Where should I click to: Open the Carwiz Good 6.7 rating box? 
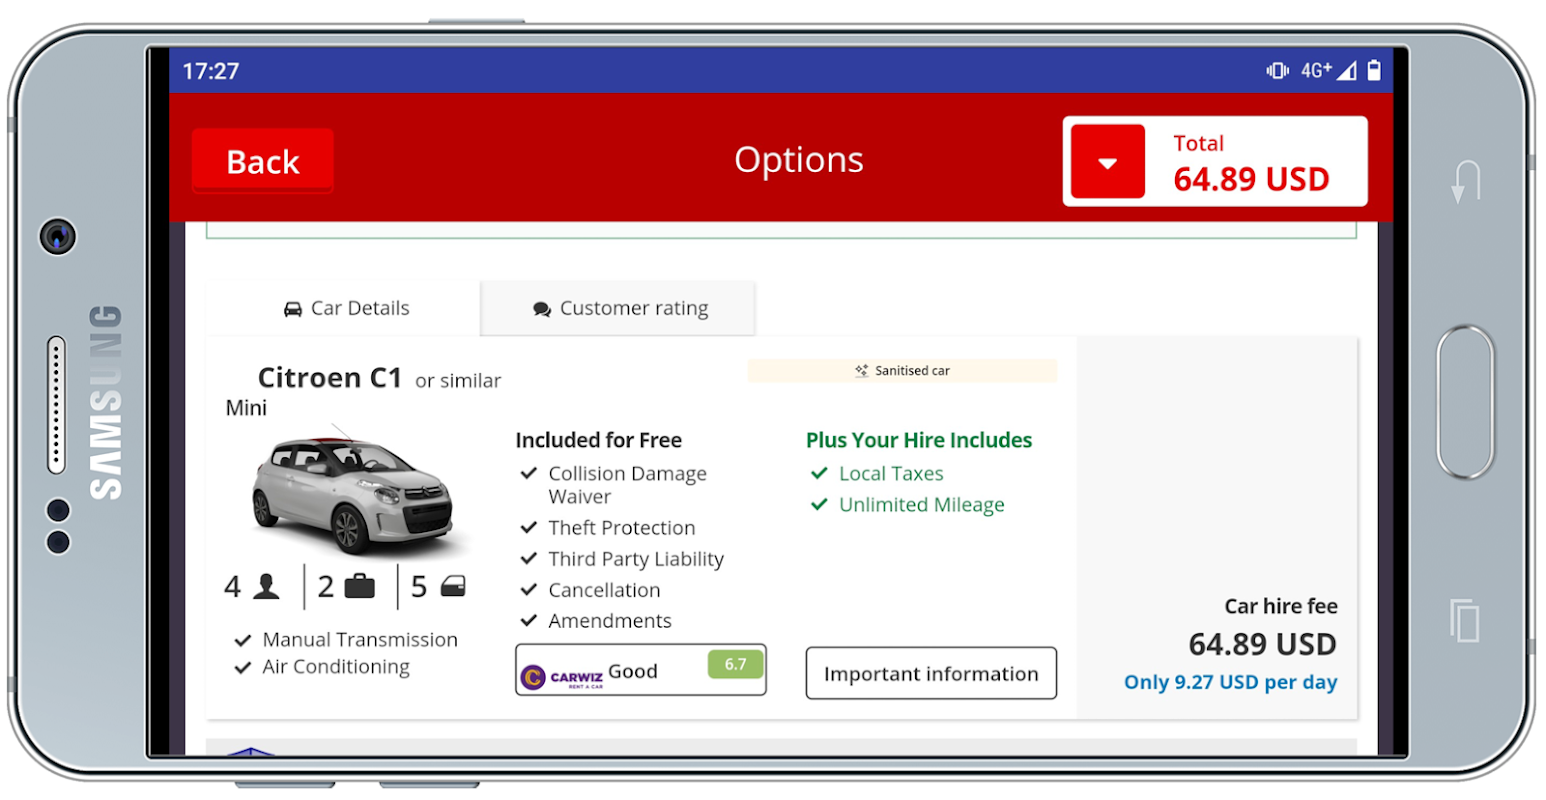click(641, 669)
